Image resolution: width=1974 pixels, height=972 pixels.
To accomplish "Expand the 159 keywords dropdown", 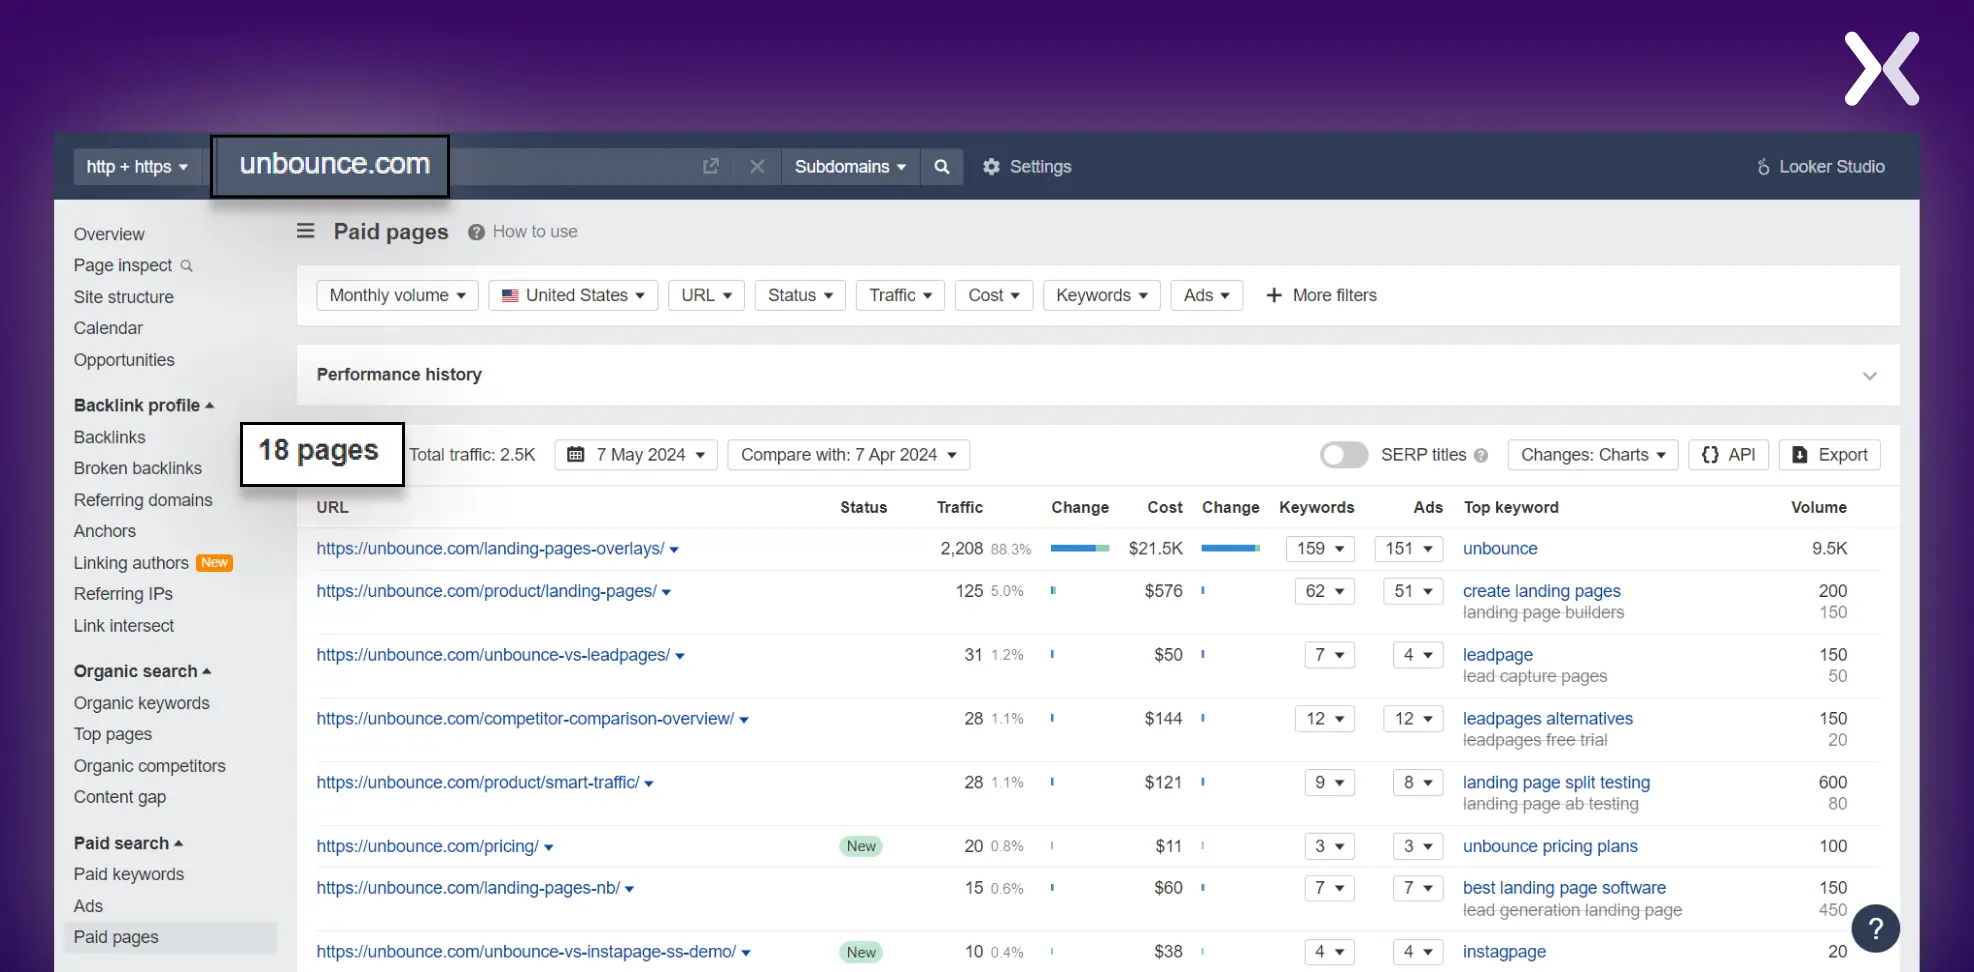I will pyautogui.click(x=1320, y=549).
